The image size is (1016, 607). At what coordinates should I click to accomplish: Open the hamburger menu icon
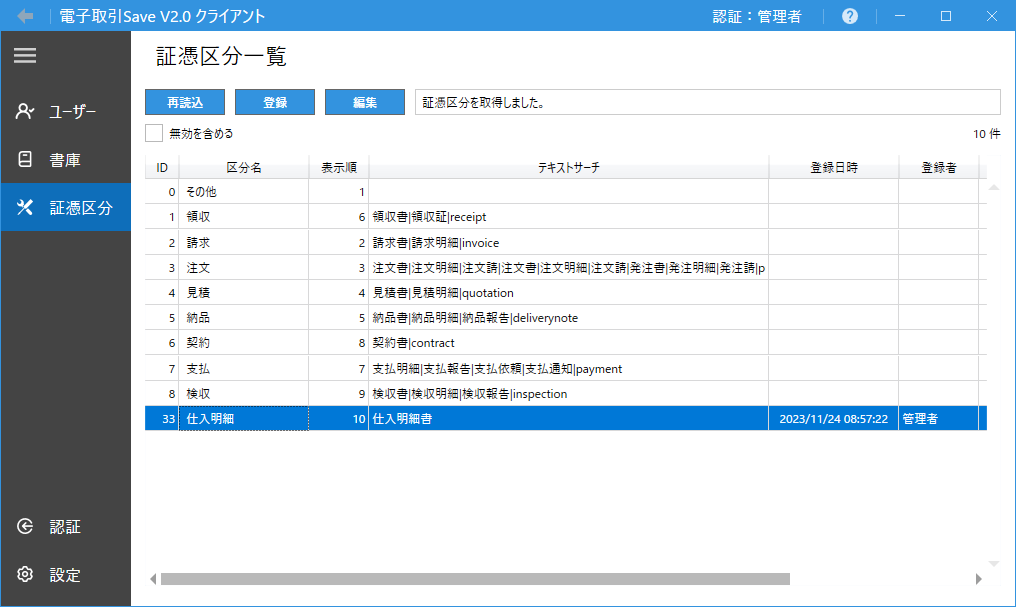tap(25, 56)
